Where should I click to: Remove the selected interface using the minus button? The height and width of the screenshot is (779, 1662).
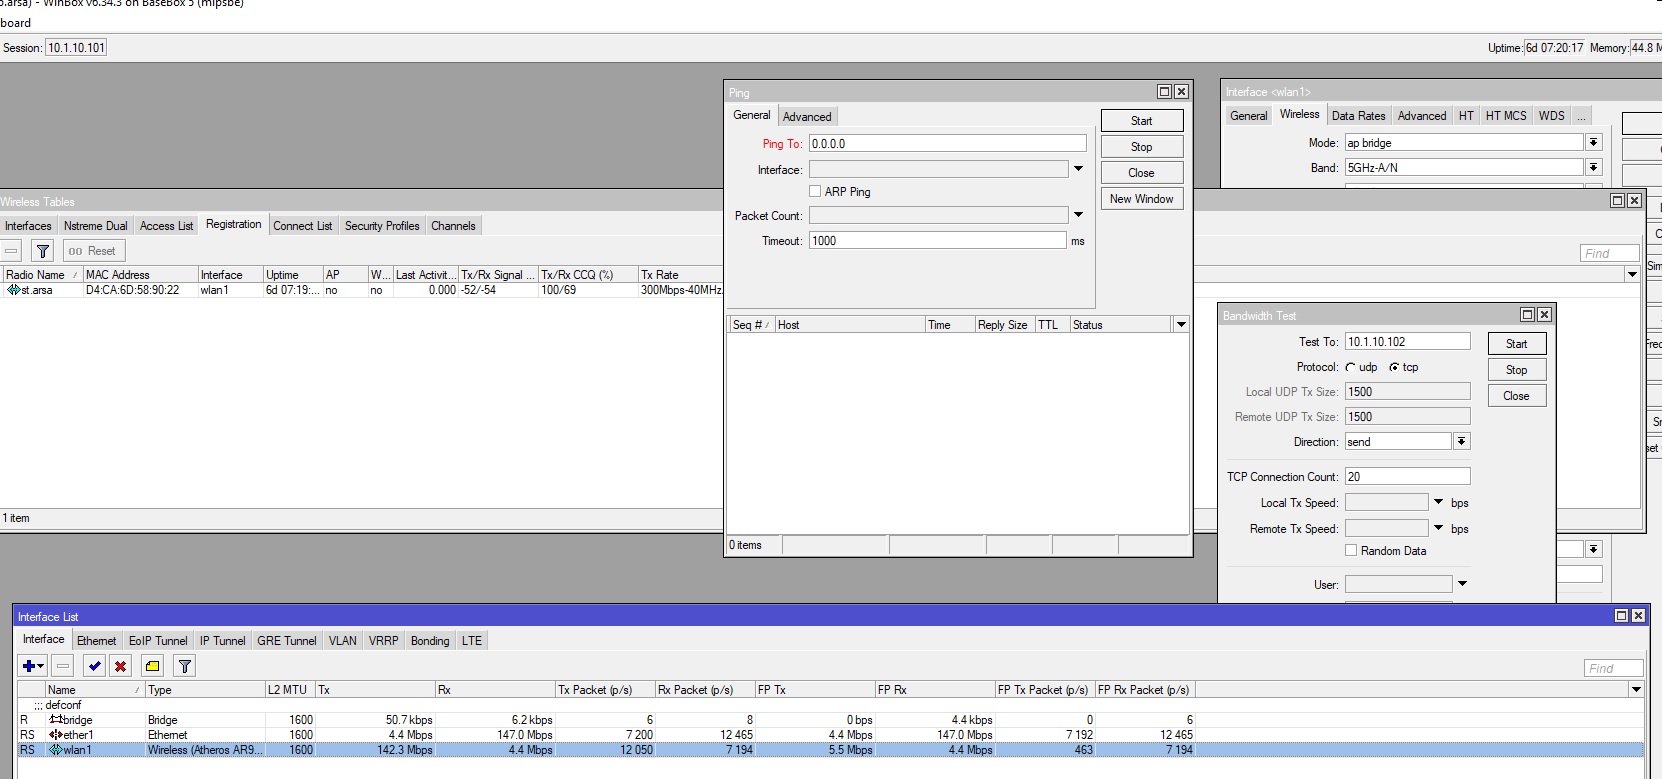pyautogui.click(x=63, y=666)
